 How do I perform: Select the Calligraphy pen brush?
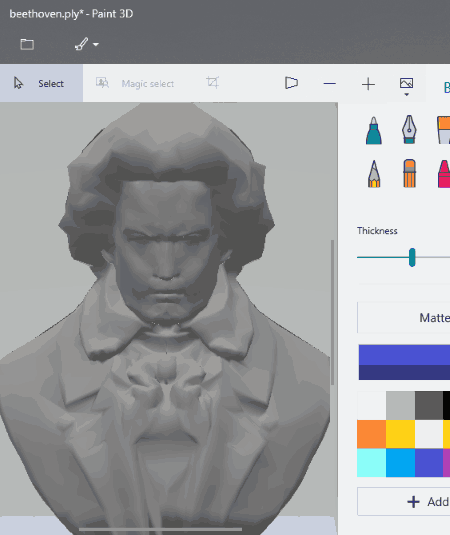409,130
